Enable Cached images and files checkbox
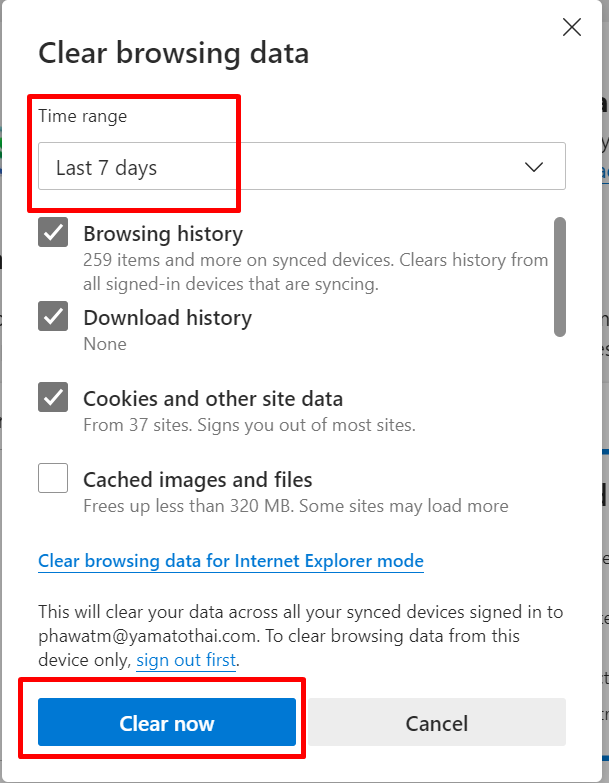 point(53,478)
